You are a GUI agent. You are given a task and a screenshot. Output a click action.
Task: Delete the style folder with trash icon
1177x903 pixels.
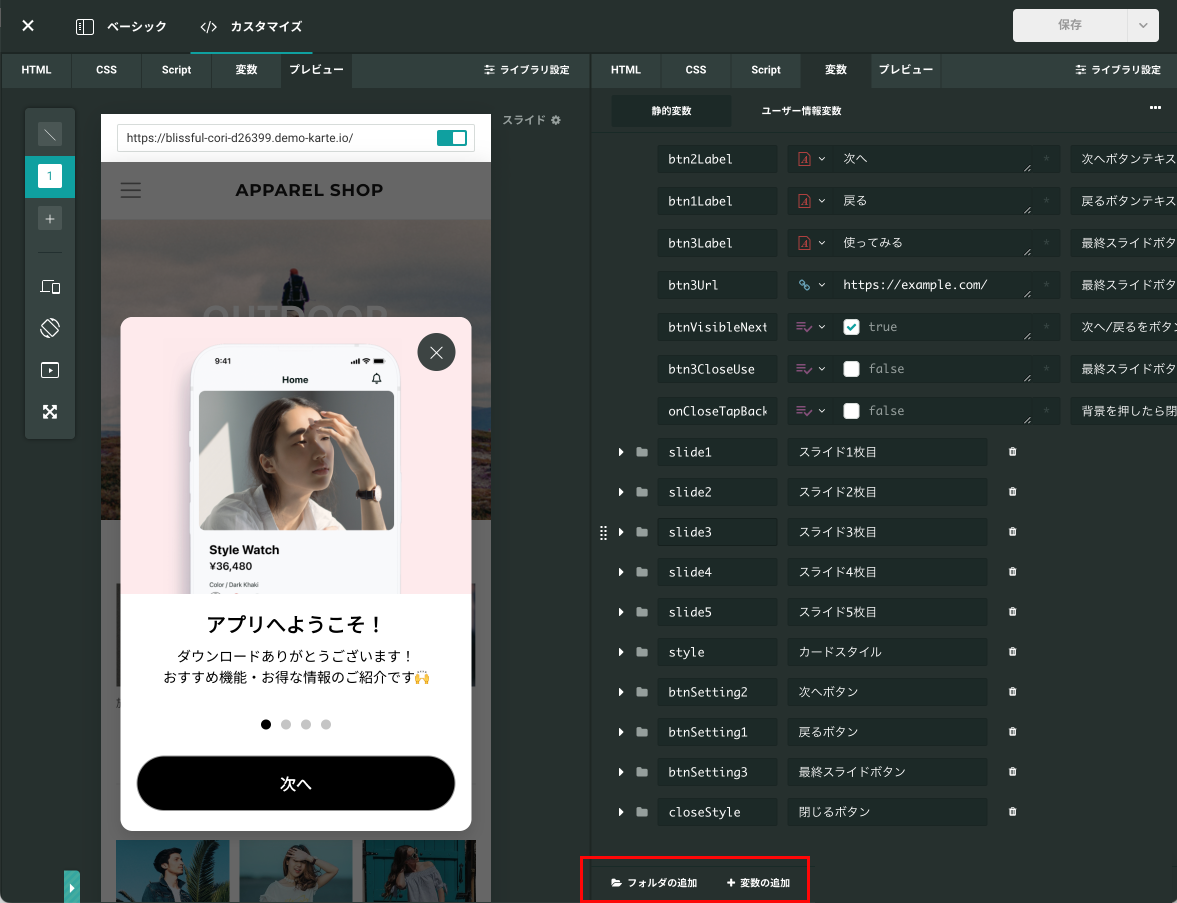[1013, 652]
